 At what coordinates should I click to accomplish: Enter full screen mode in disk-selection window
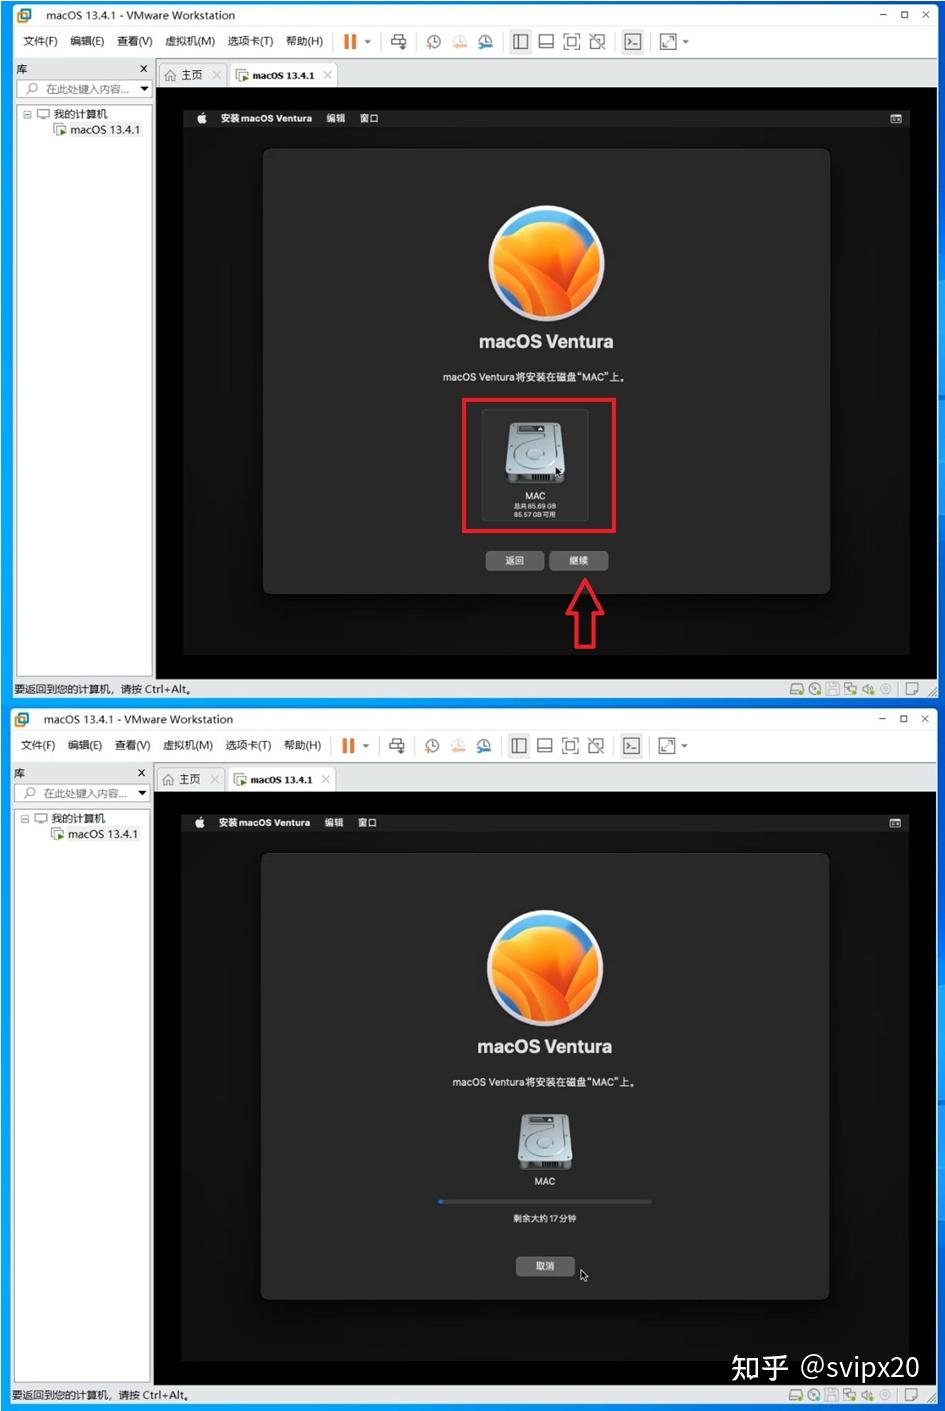(572, 42)
